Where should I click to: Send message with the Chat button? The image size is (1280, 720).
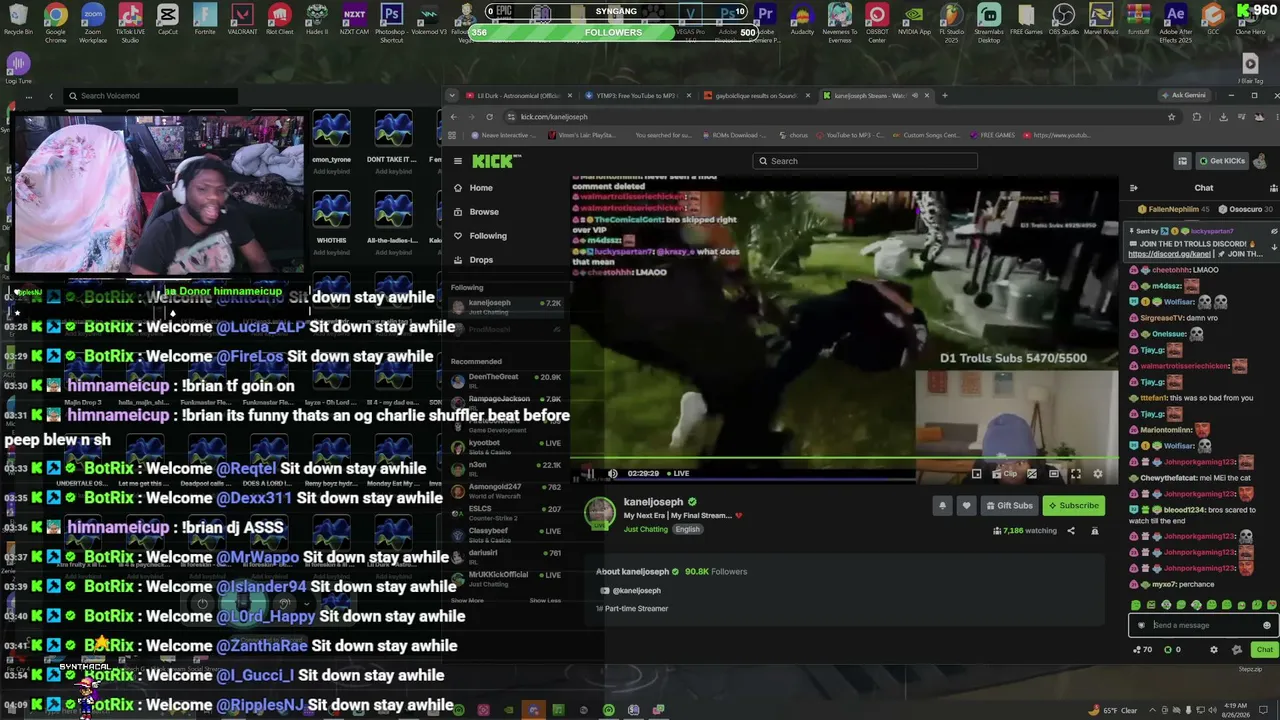click(1264, 650)
